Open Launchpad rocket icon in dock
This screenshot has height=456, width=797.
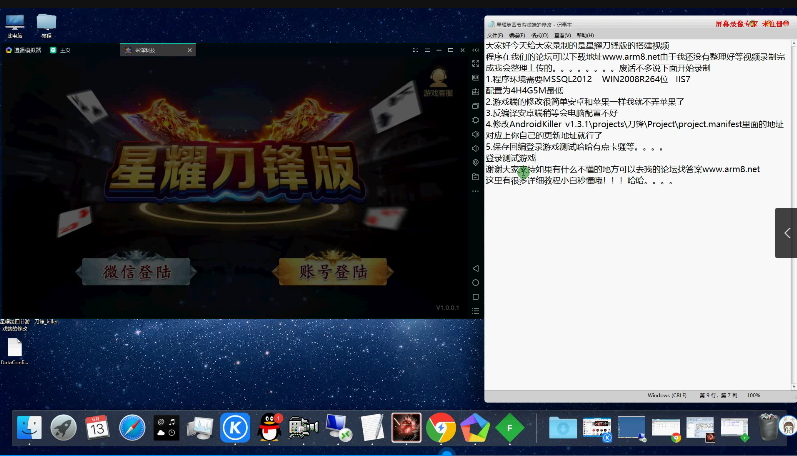(63, 427)
